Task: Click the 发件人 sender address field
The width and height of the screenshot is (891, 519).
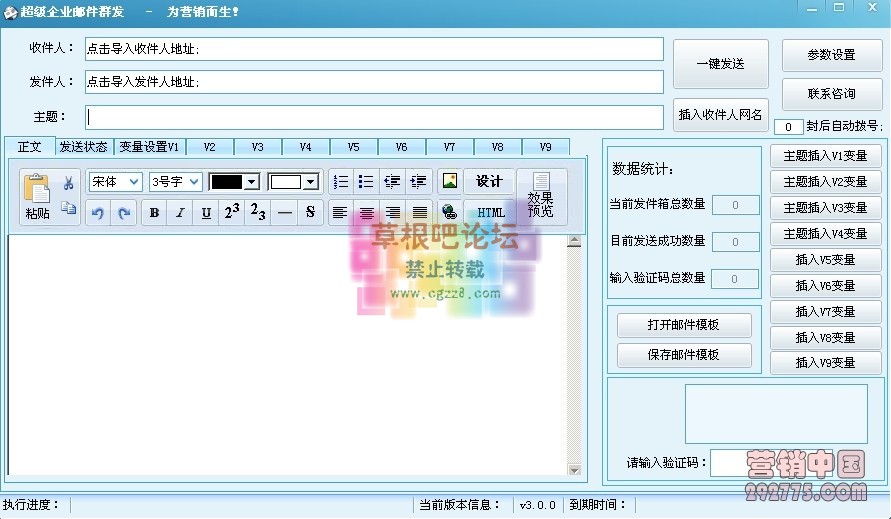Action: click(x=374, y=82)
